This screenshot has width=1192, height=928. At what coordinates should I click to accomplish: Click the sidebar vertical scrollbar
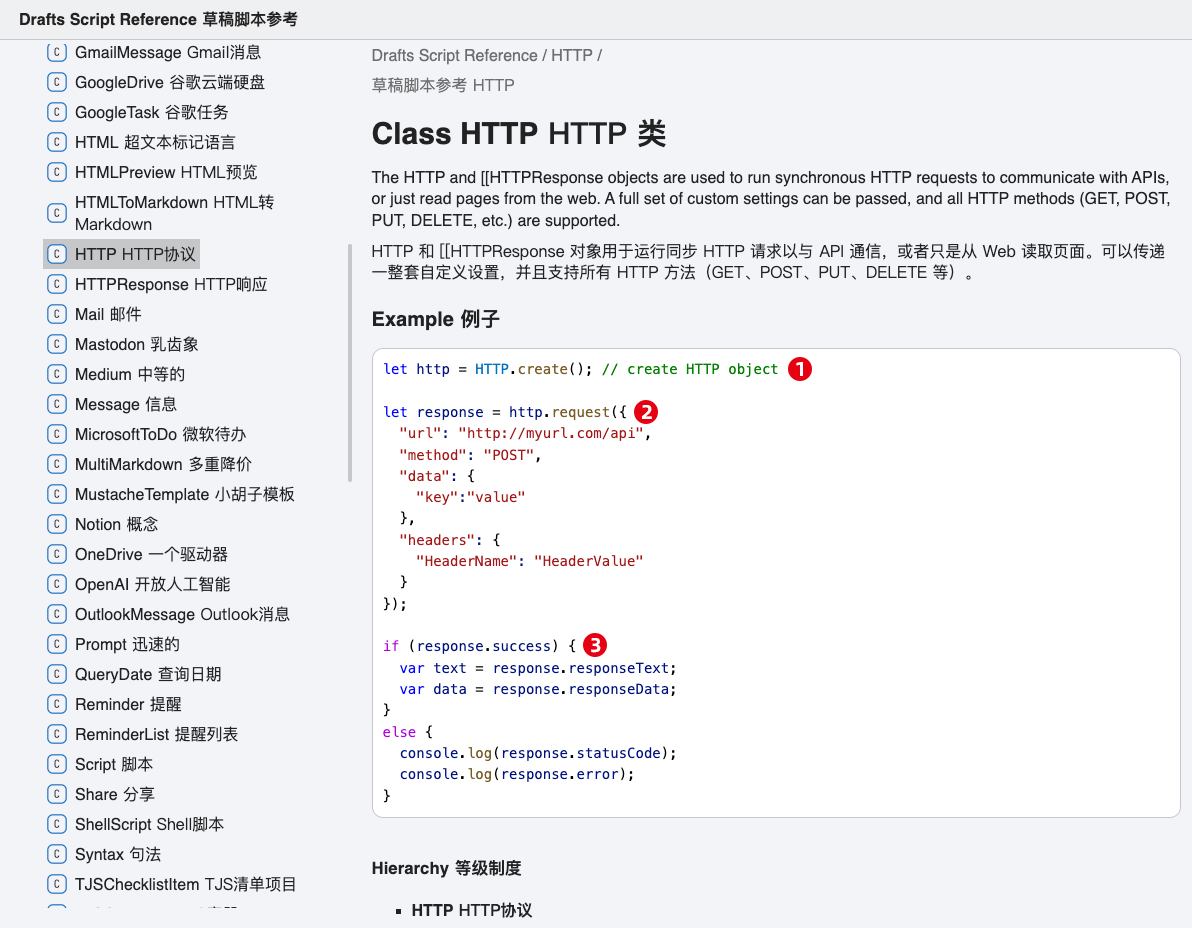(350, 363)
